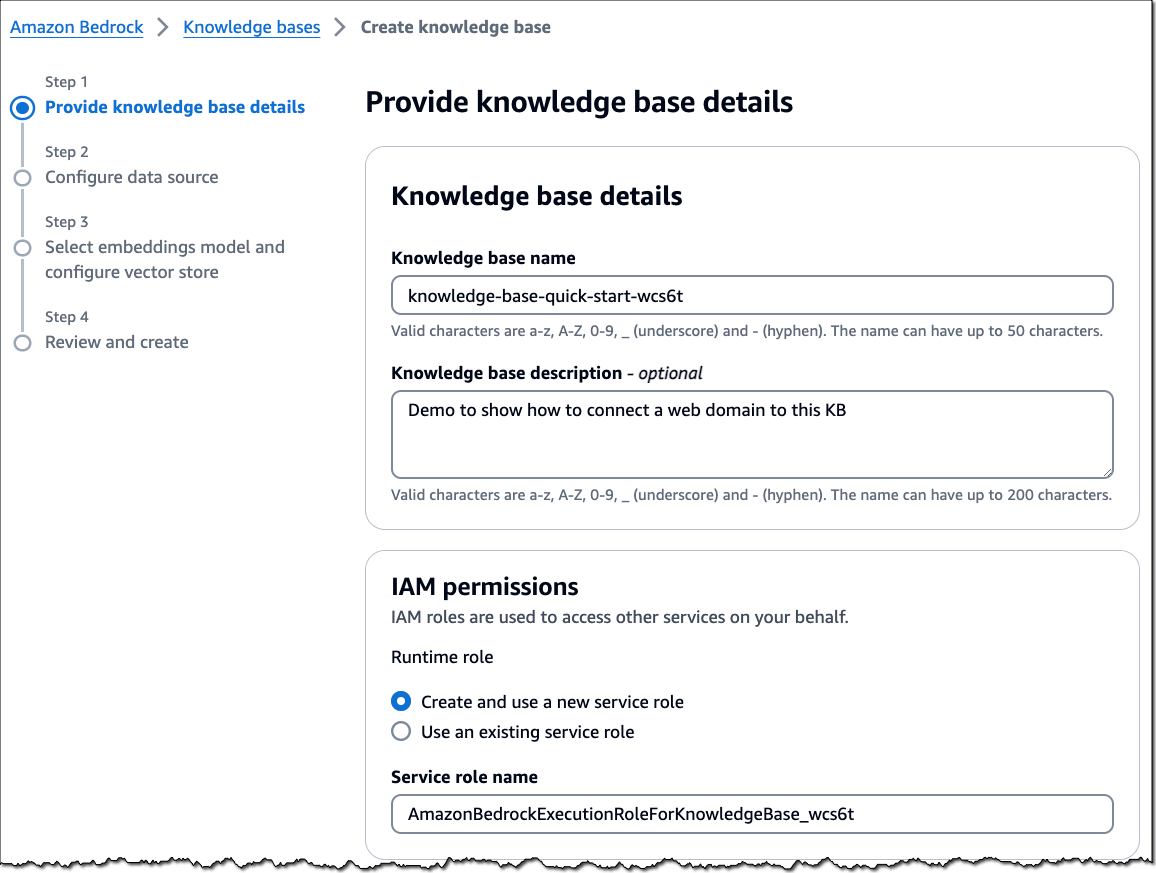Enable Create and use a new service role
Screen dimensions: 1156x873
click(x=401, y=701)
